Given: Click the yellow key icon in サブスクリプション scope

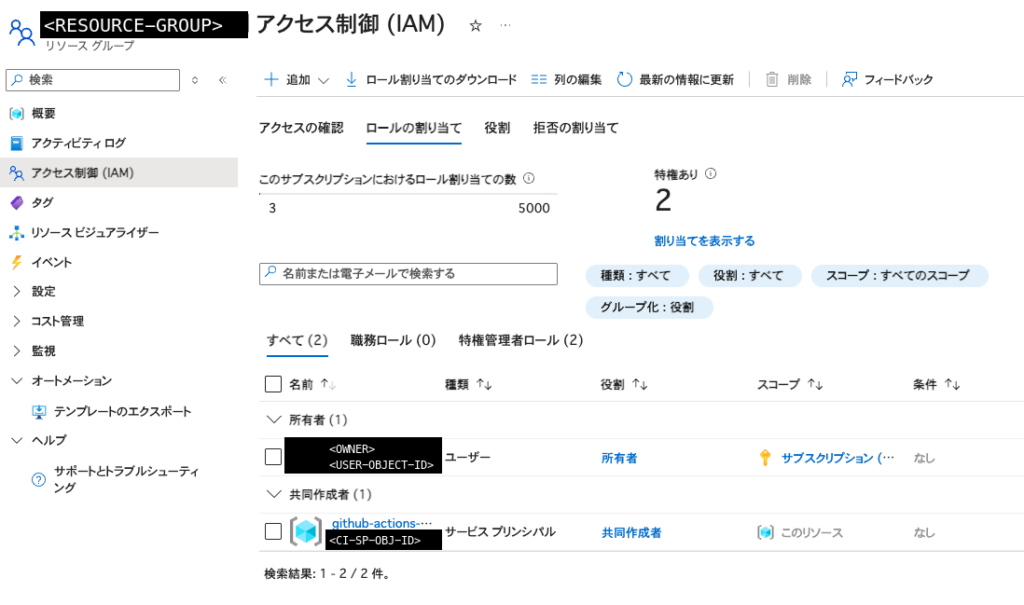Looking at the screenshot, I should [x=765, y=457].
